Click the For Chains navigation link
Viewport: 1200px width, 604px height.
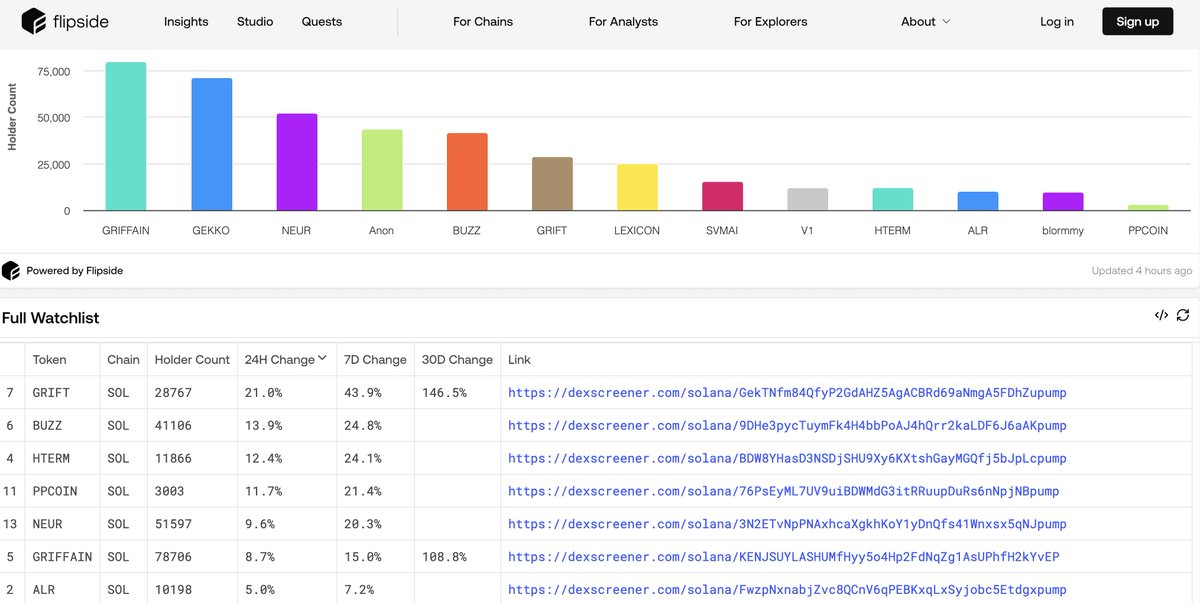(x=483, y=21)
